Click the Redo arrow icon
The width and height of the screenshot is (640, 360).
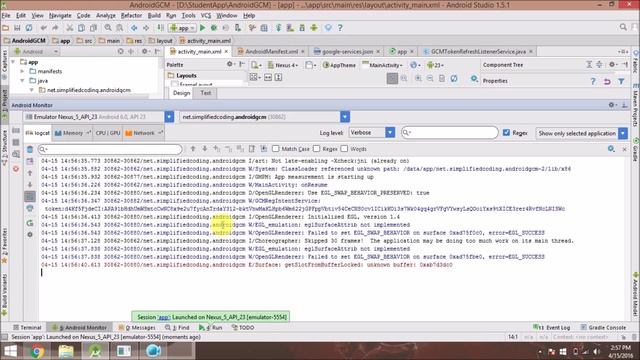point(55,28)
